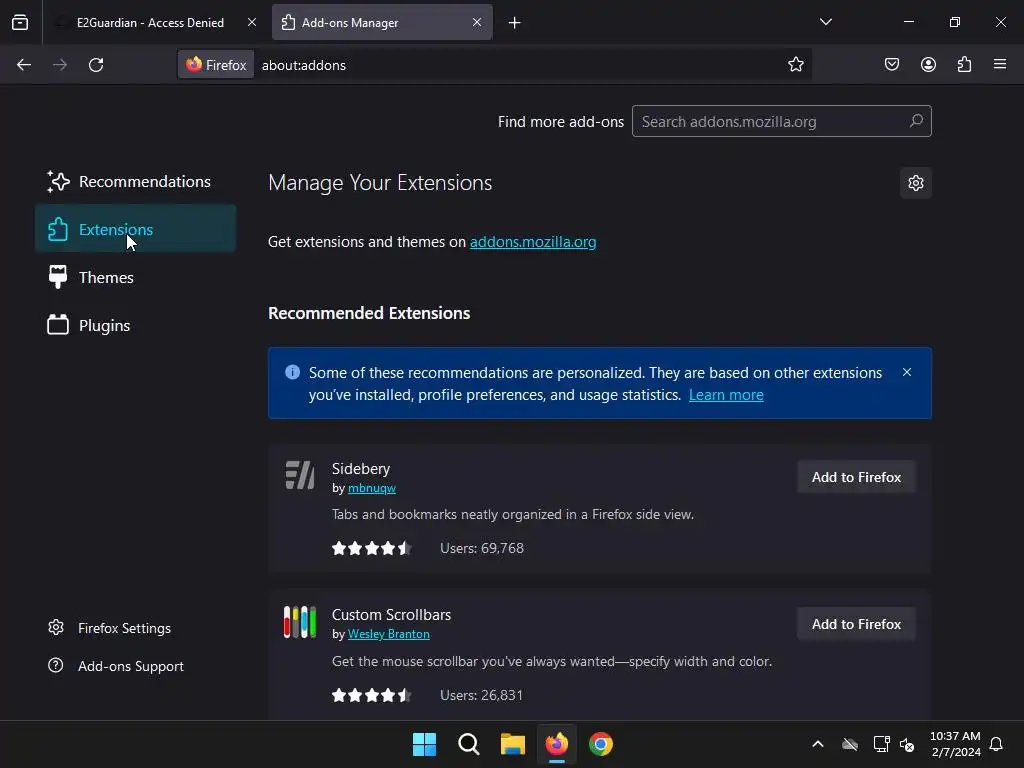Open the muted volume tray icon
Screen dimensions: 1024x768
[x=907, y=744]
